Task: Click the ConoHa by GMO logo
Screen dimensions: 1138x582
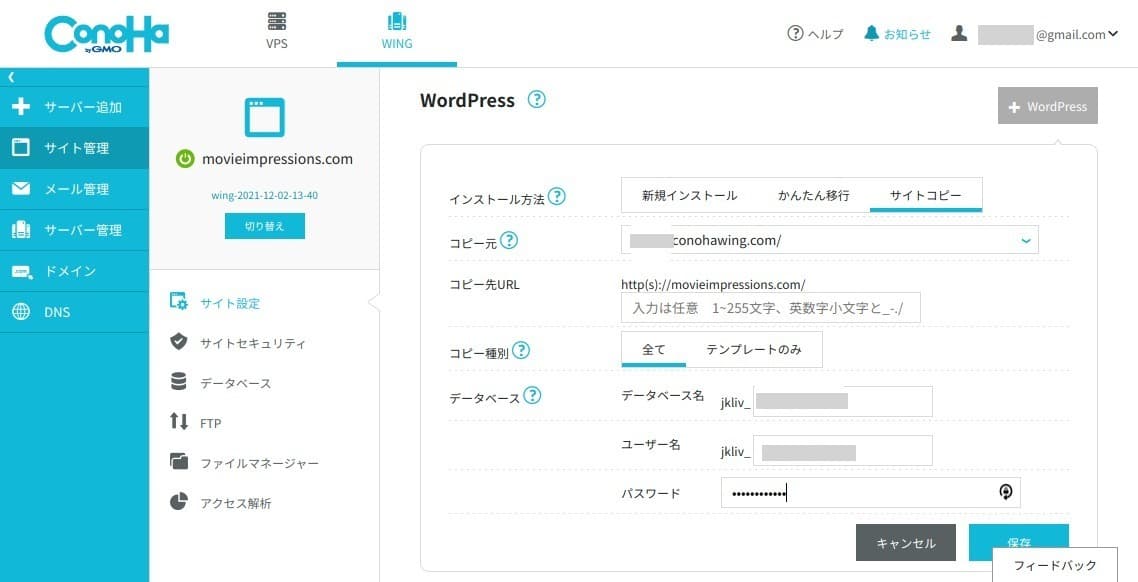Action: click(106, 34)
